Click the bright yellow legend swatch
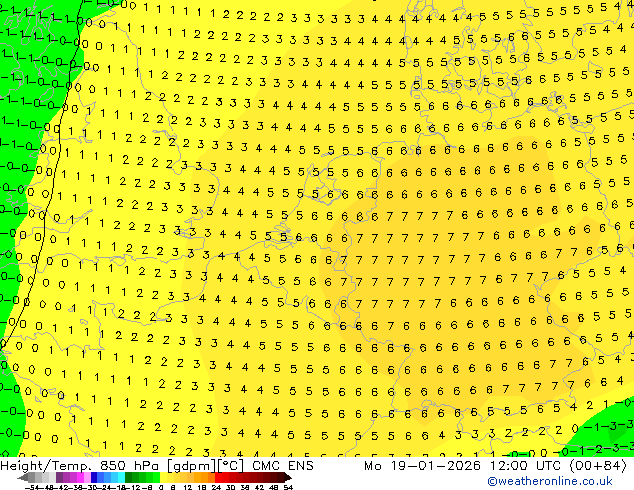Viewport: 634px width, 490px height. pos(163,477)
